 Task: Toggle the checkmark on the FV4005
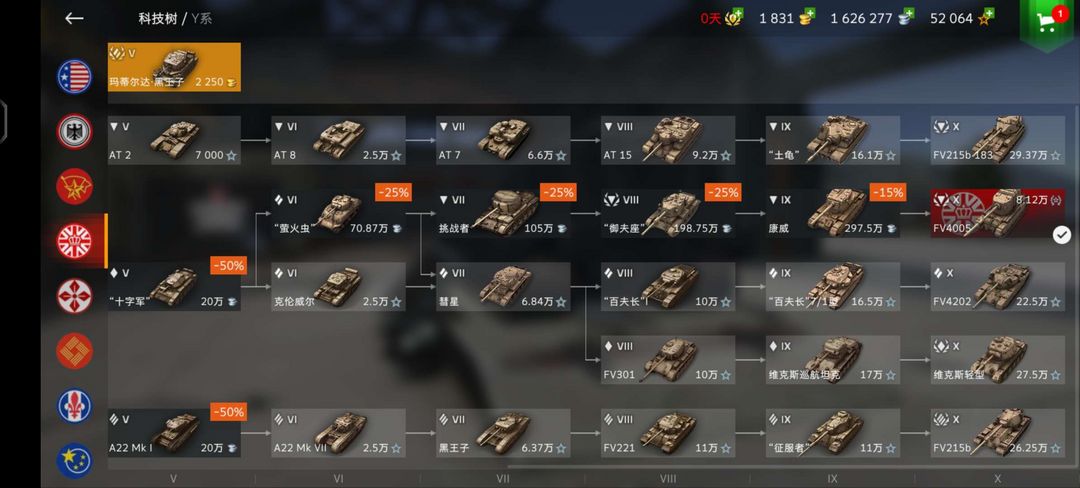click(1061, 235)
